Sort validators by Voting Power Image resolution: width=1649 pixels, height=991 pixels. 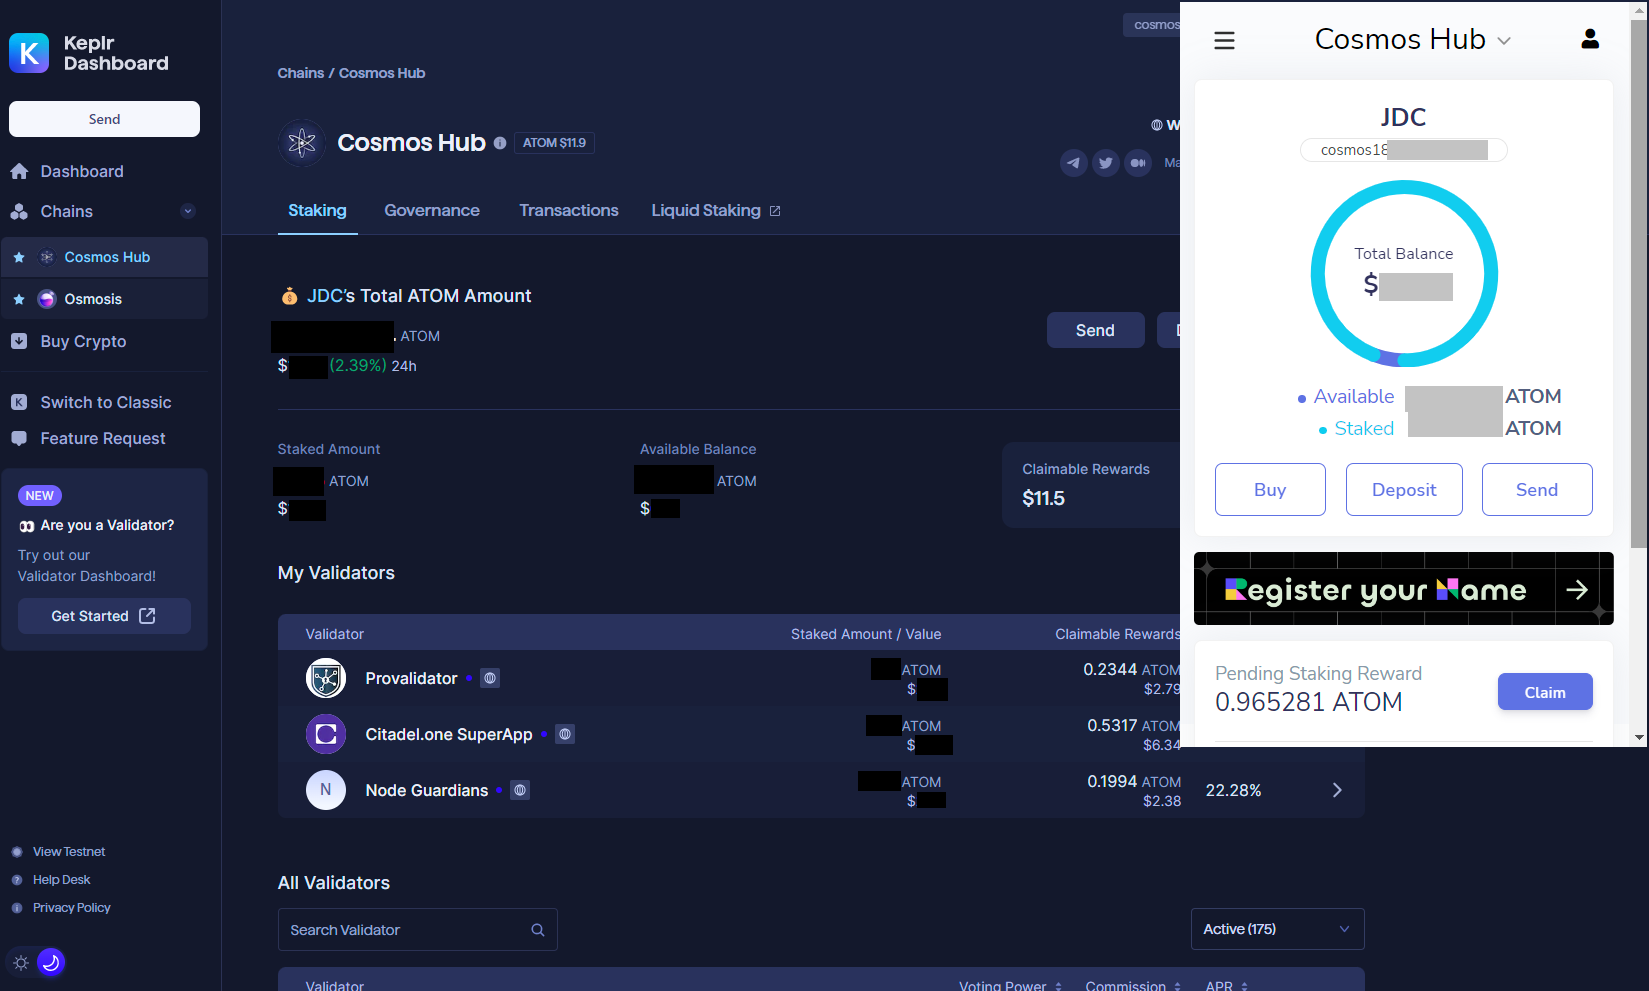coord(1011,986)
